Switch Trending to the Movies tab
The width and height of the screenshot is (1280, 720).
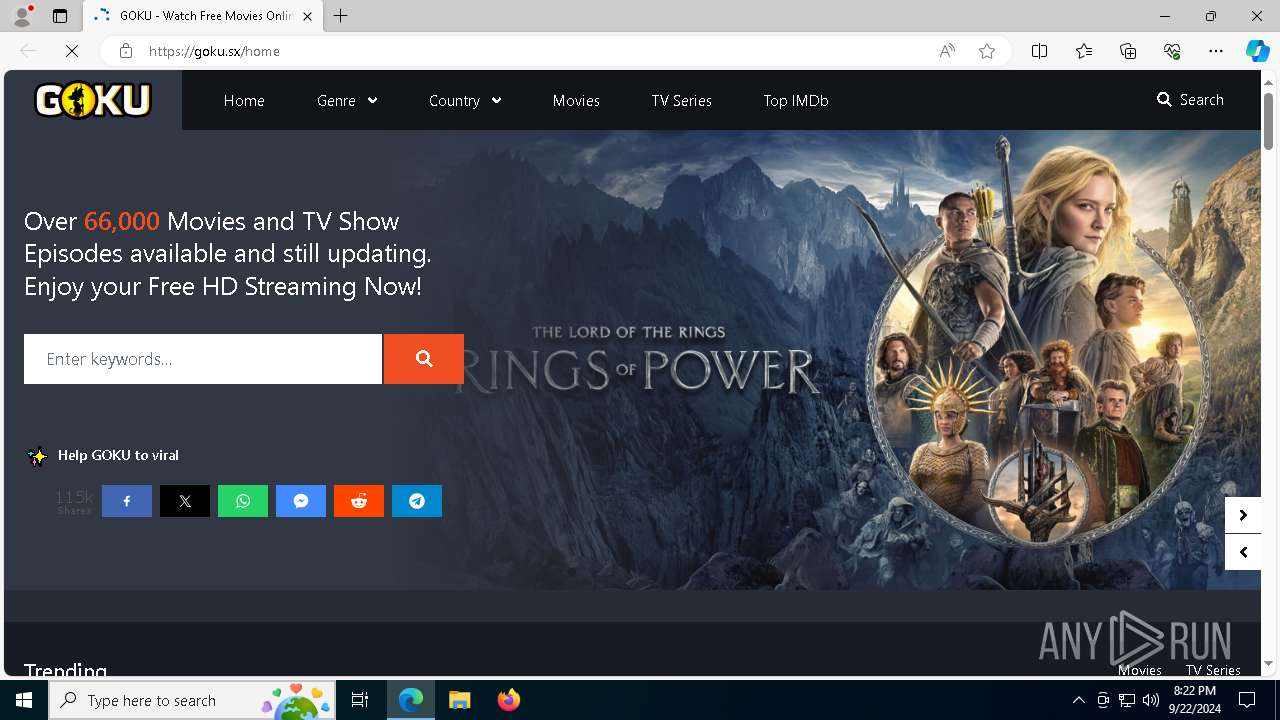1140,670
